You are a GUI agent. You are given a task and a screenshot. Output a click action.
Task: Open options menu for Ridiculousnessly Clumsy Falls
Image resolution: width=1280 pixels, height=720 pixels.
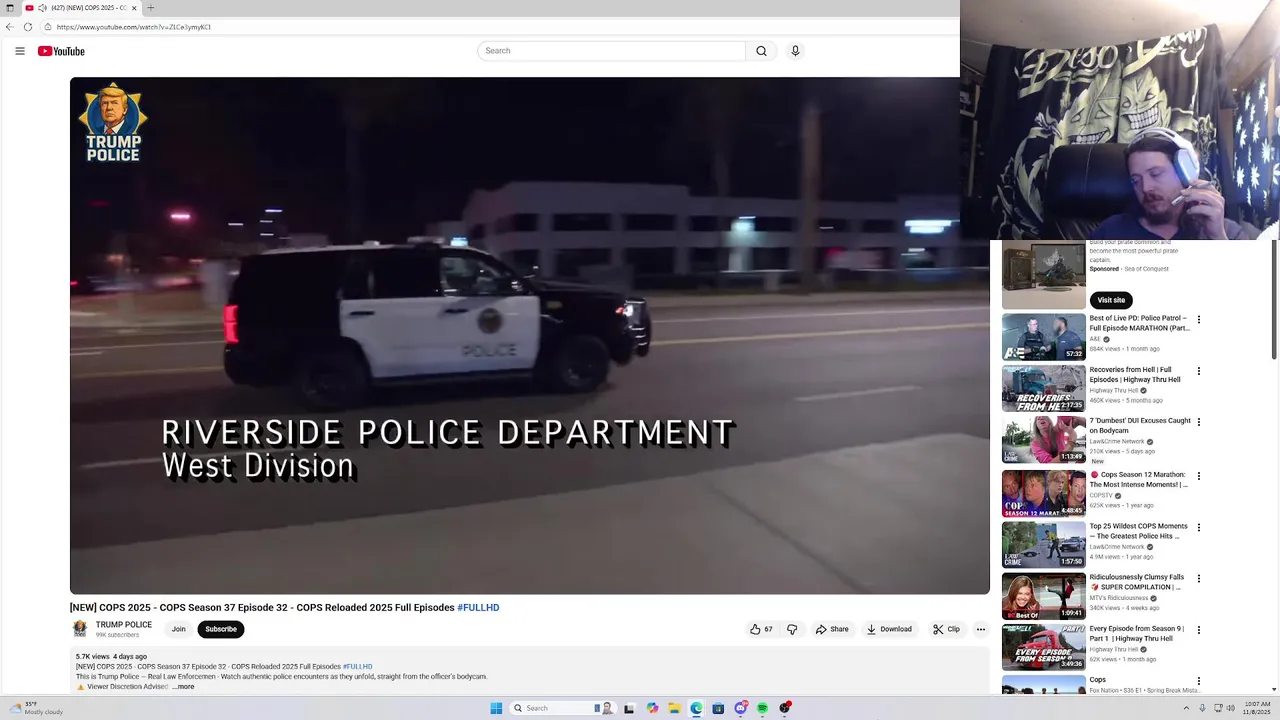click(x=1199, y=578)
